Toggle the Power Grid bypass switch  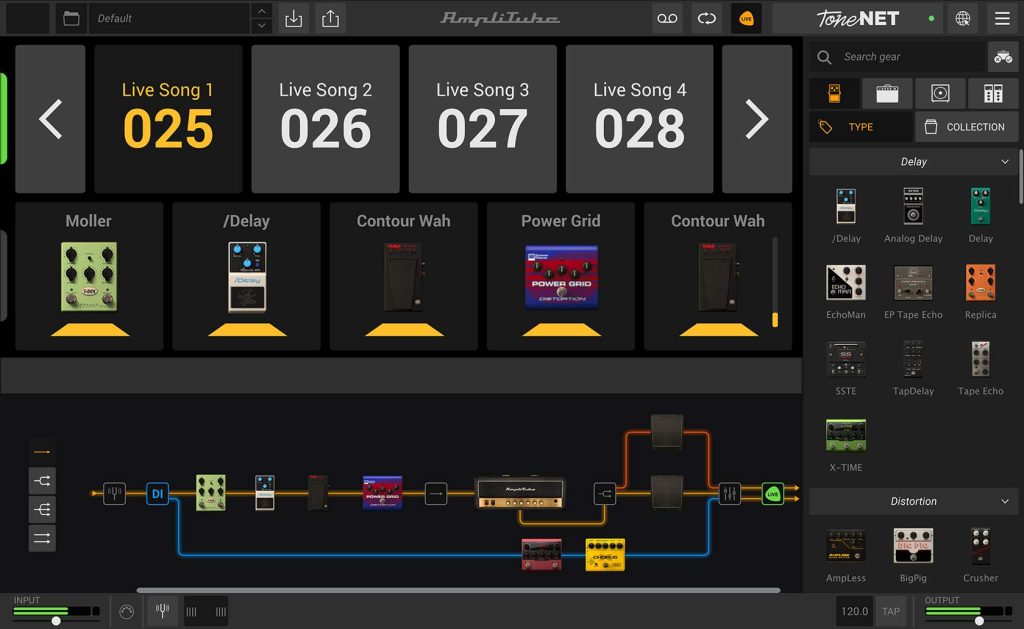click(561, 330)
